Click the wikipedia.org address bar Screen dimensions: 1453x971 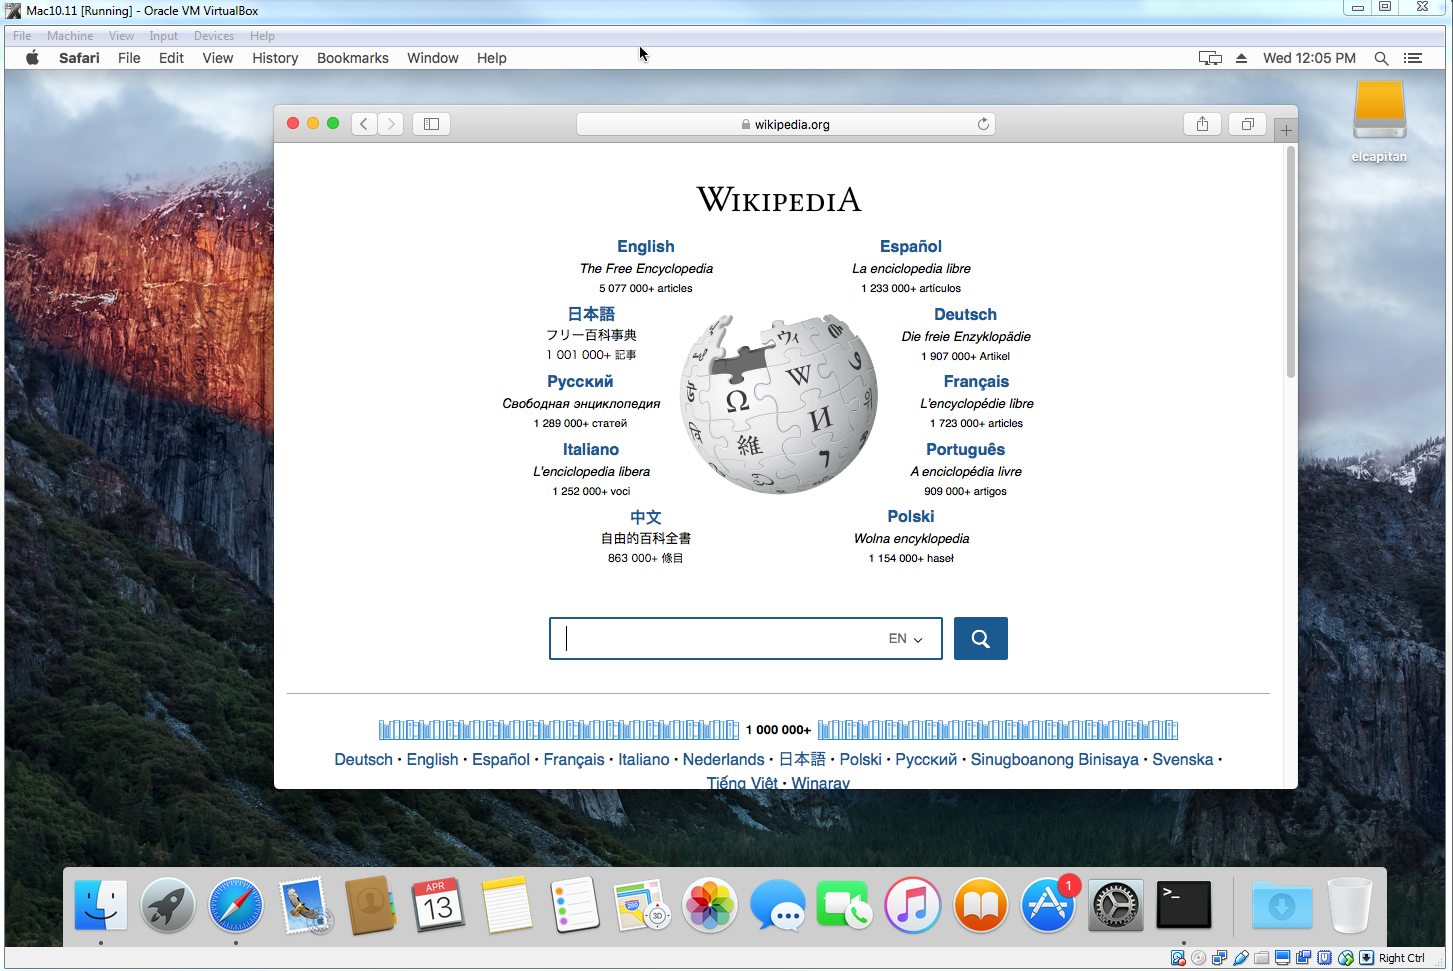pyautogui.click(x=786, y=124)
